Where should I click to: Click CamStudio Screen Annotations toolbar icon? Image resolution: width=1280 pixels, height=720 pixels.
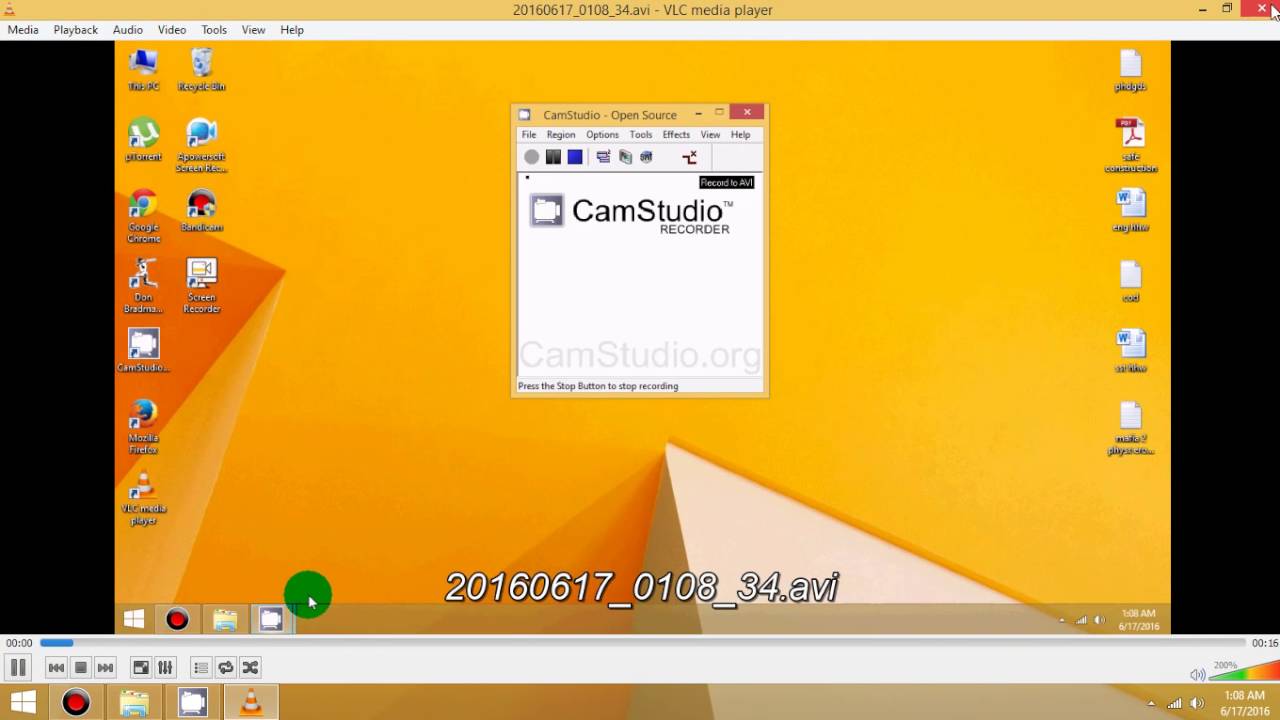(x=625, y=157)
